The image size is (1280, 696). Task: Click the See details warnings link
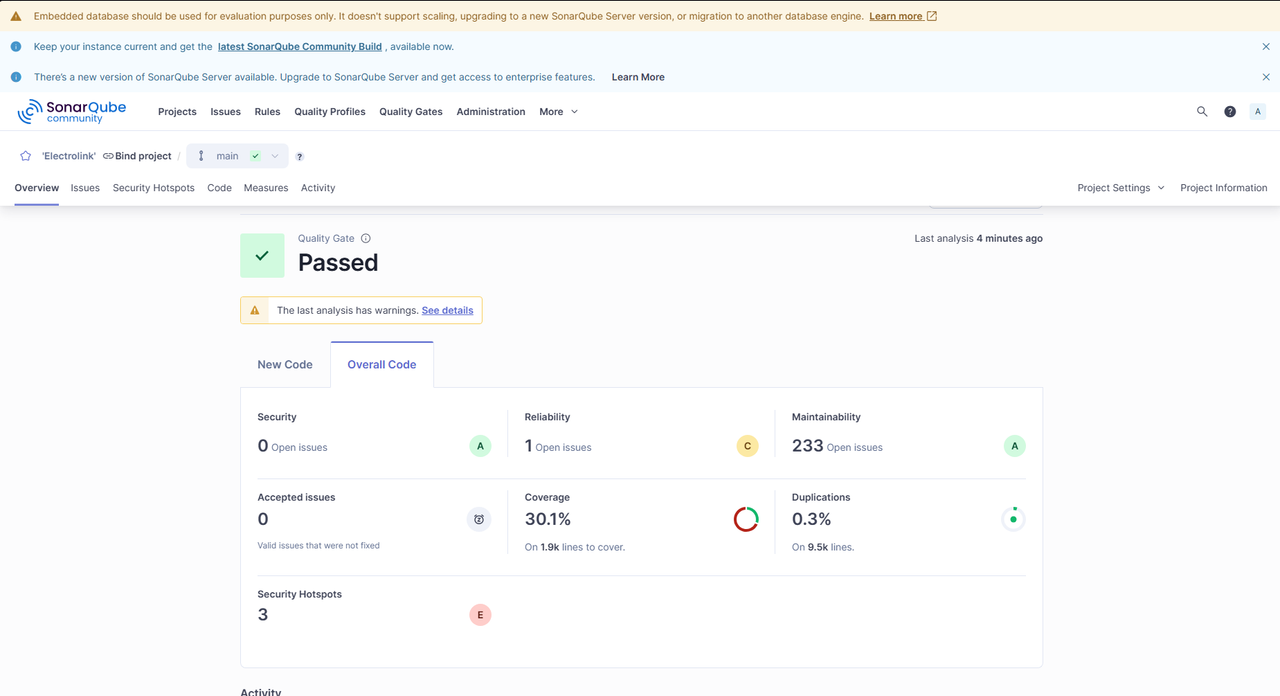(x=447, y=311)
